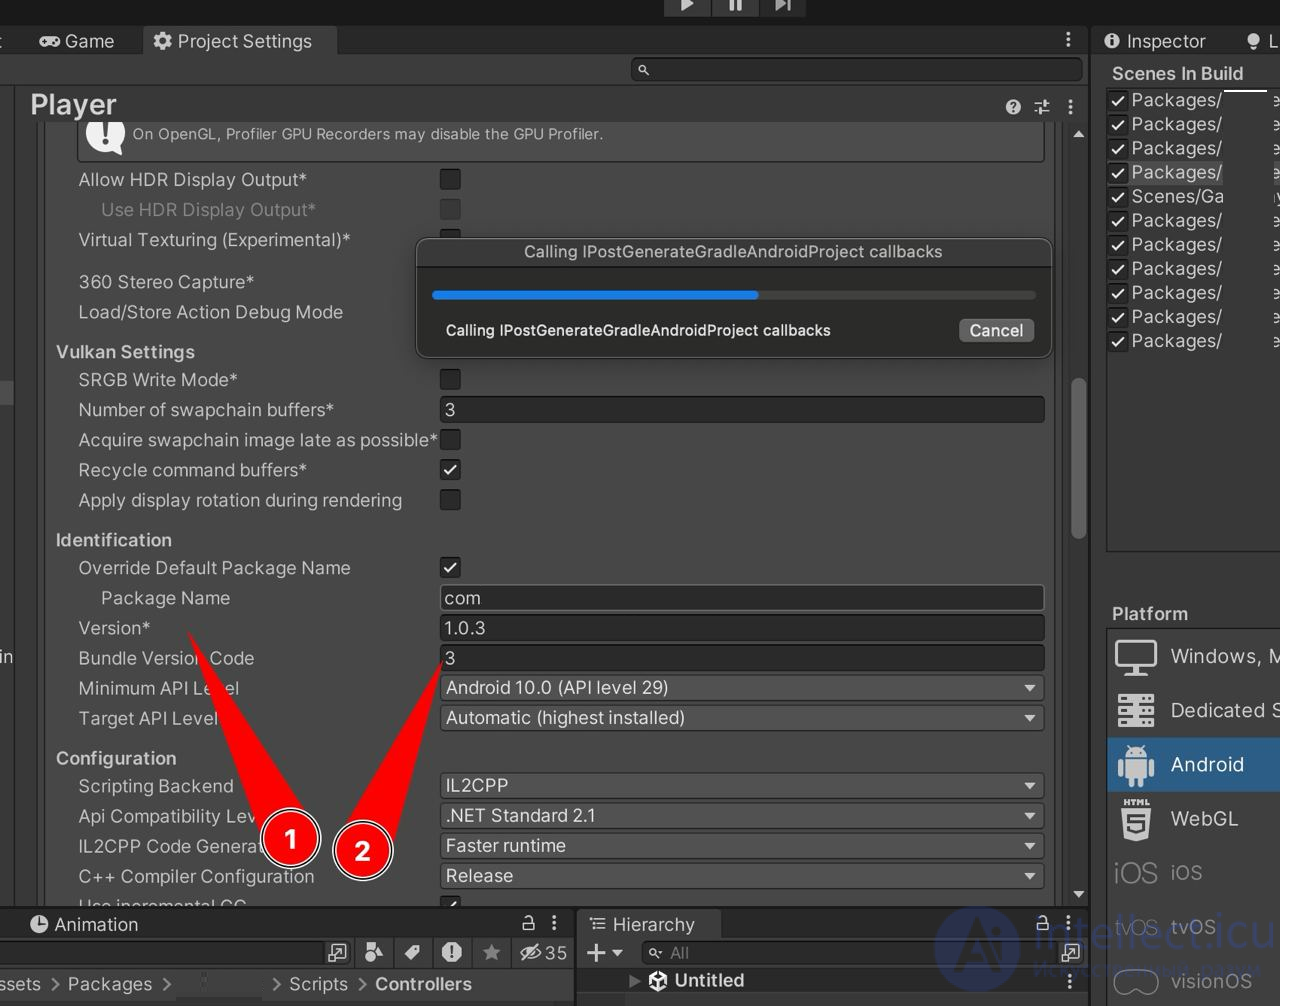1296x1006 pixels.
Task: Click the scroll-down arrow of Player settings
Action: (x=1078, y=894)
